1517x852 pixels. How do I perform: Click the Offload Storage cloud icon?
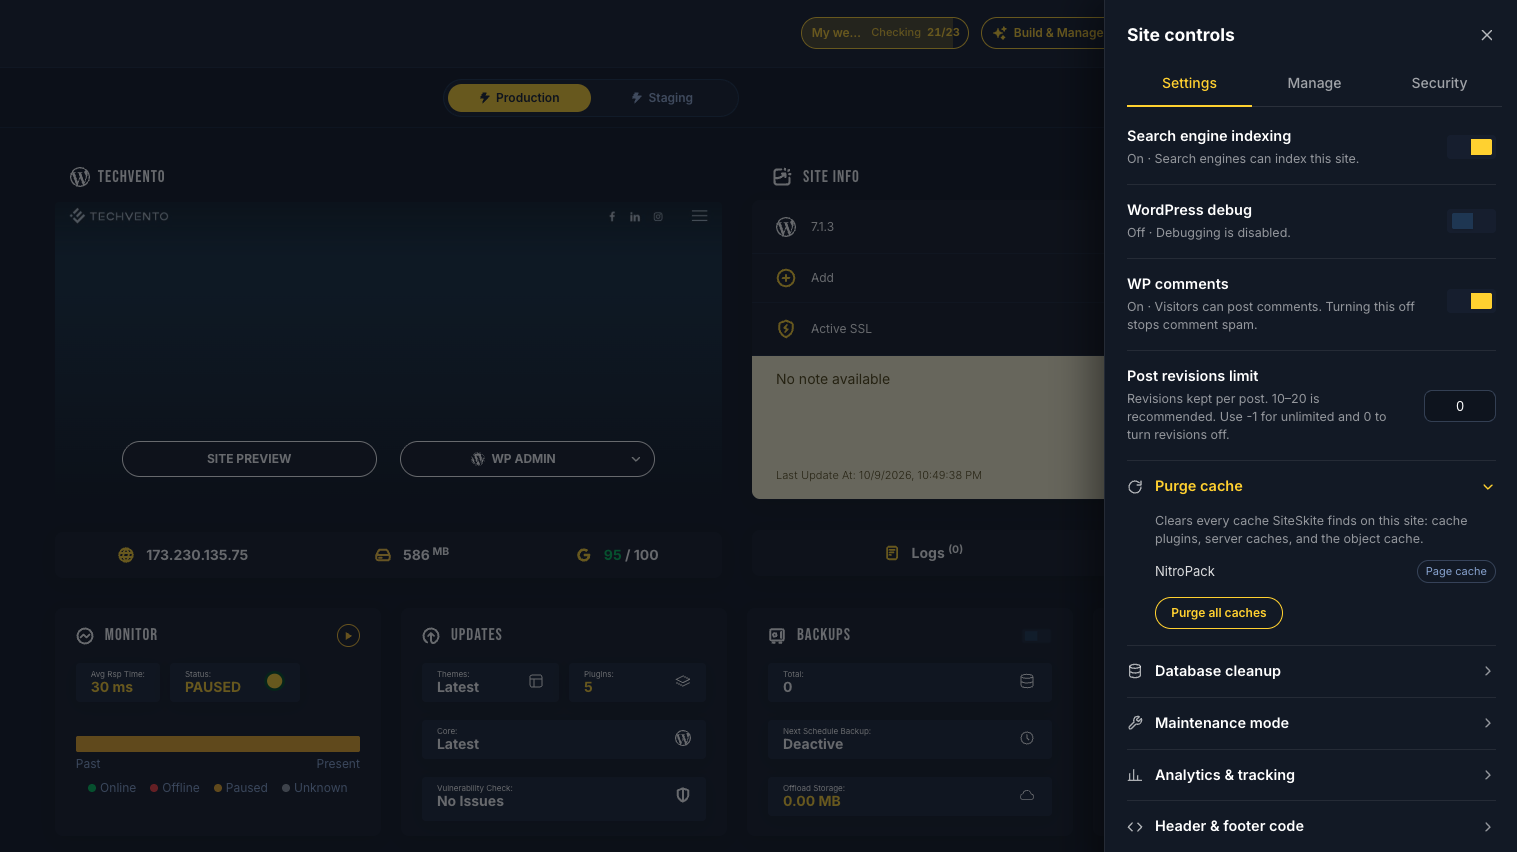click(1027, 795)
